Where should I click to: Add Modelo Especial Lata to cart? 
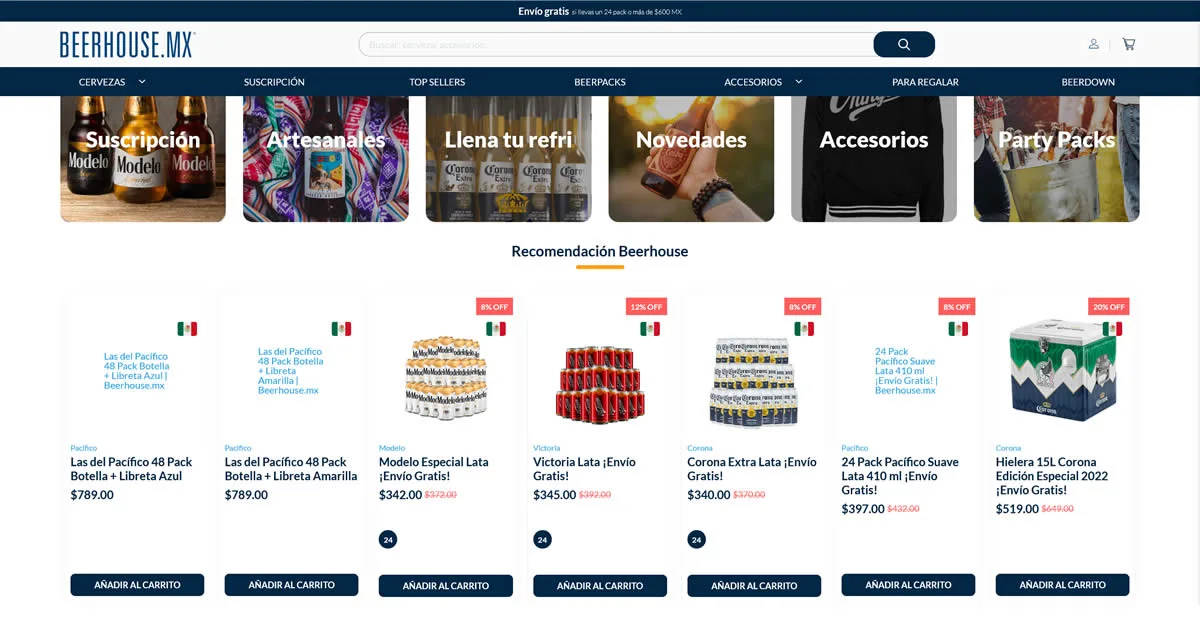point(446,585)
